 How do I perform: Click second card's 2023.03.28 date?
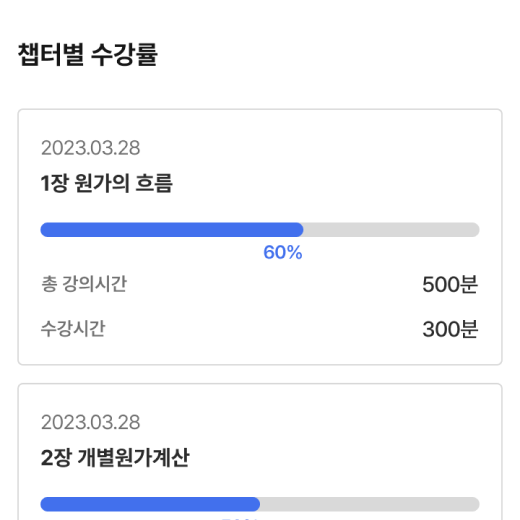pyautogui.click(x=90, y=422)
